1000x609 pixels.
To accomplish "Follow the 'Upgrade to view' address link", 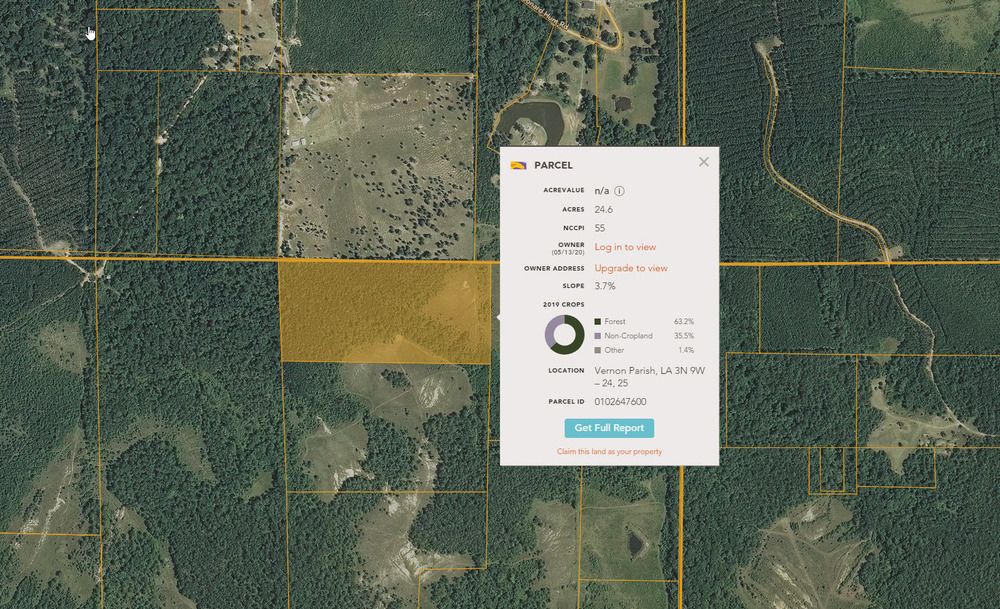I will pos(630,268).
